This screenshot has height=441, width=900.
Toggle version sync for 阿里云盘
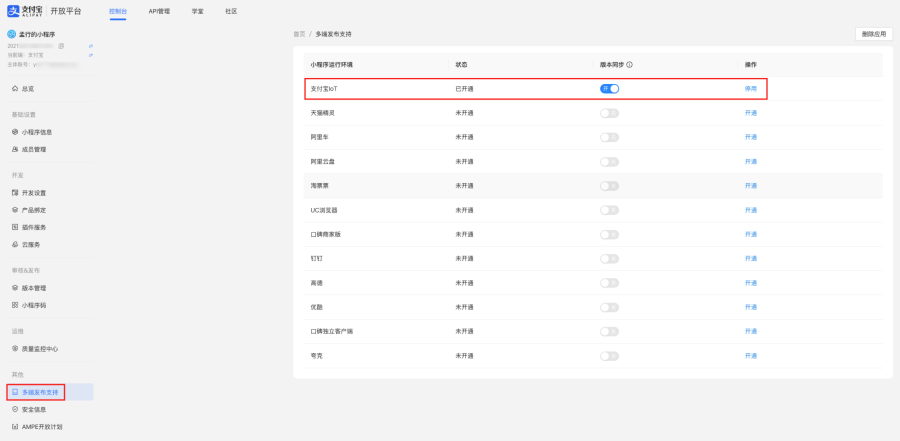[610, 162]
